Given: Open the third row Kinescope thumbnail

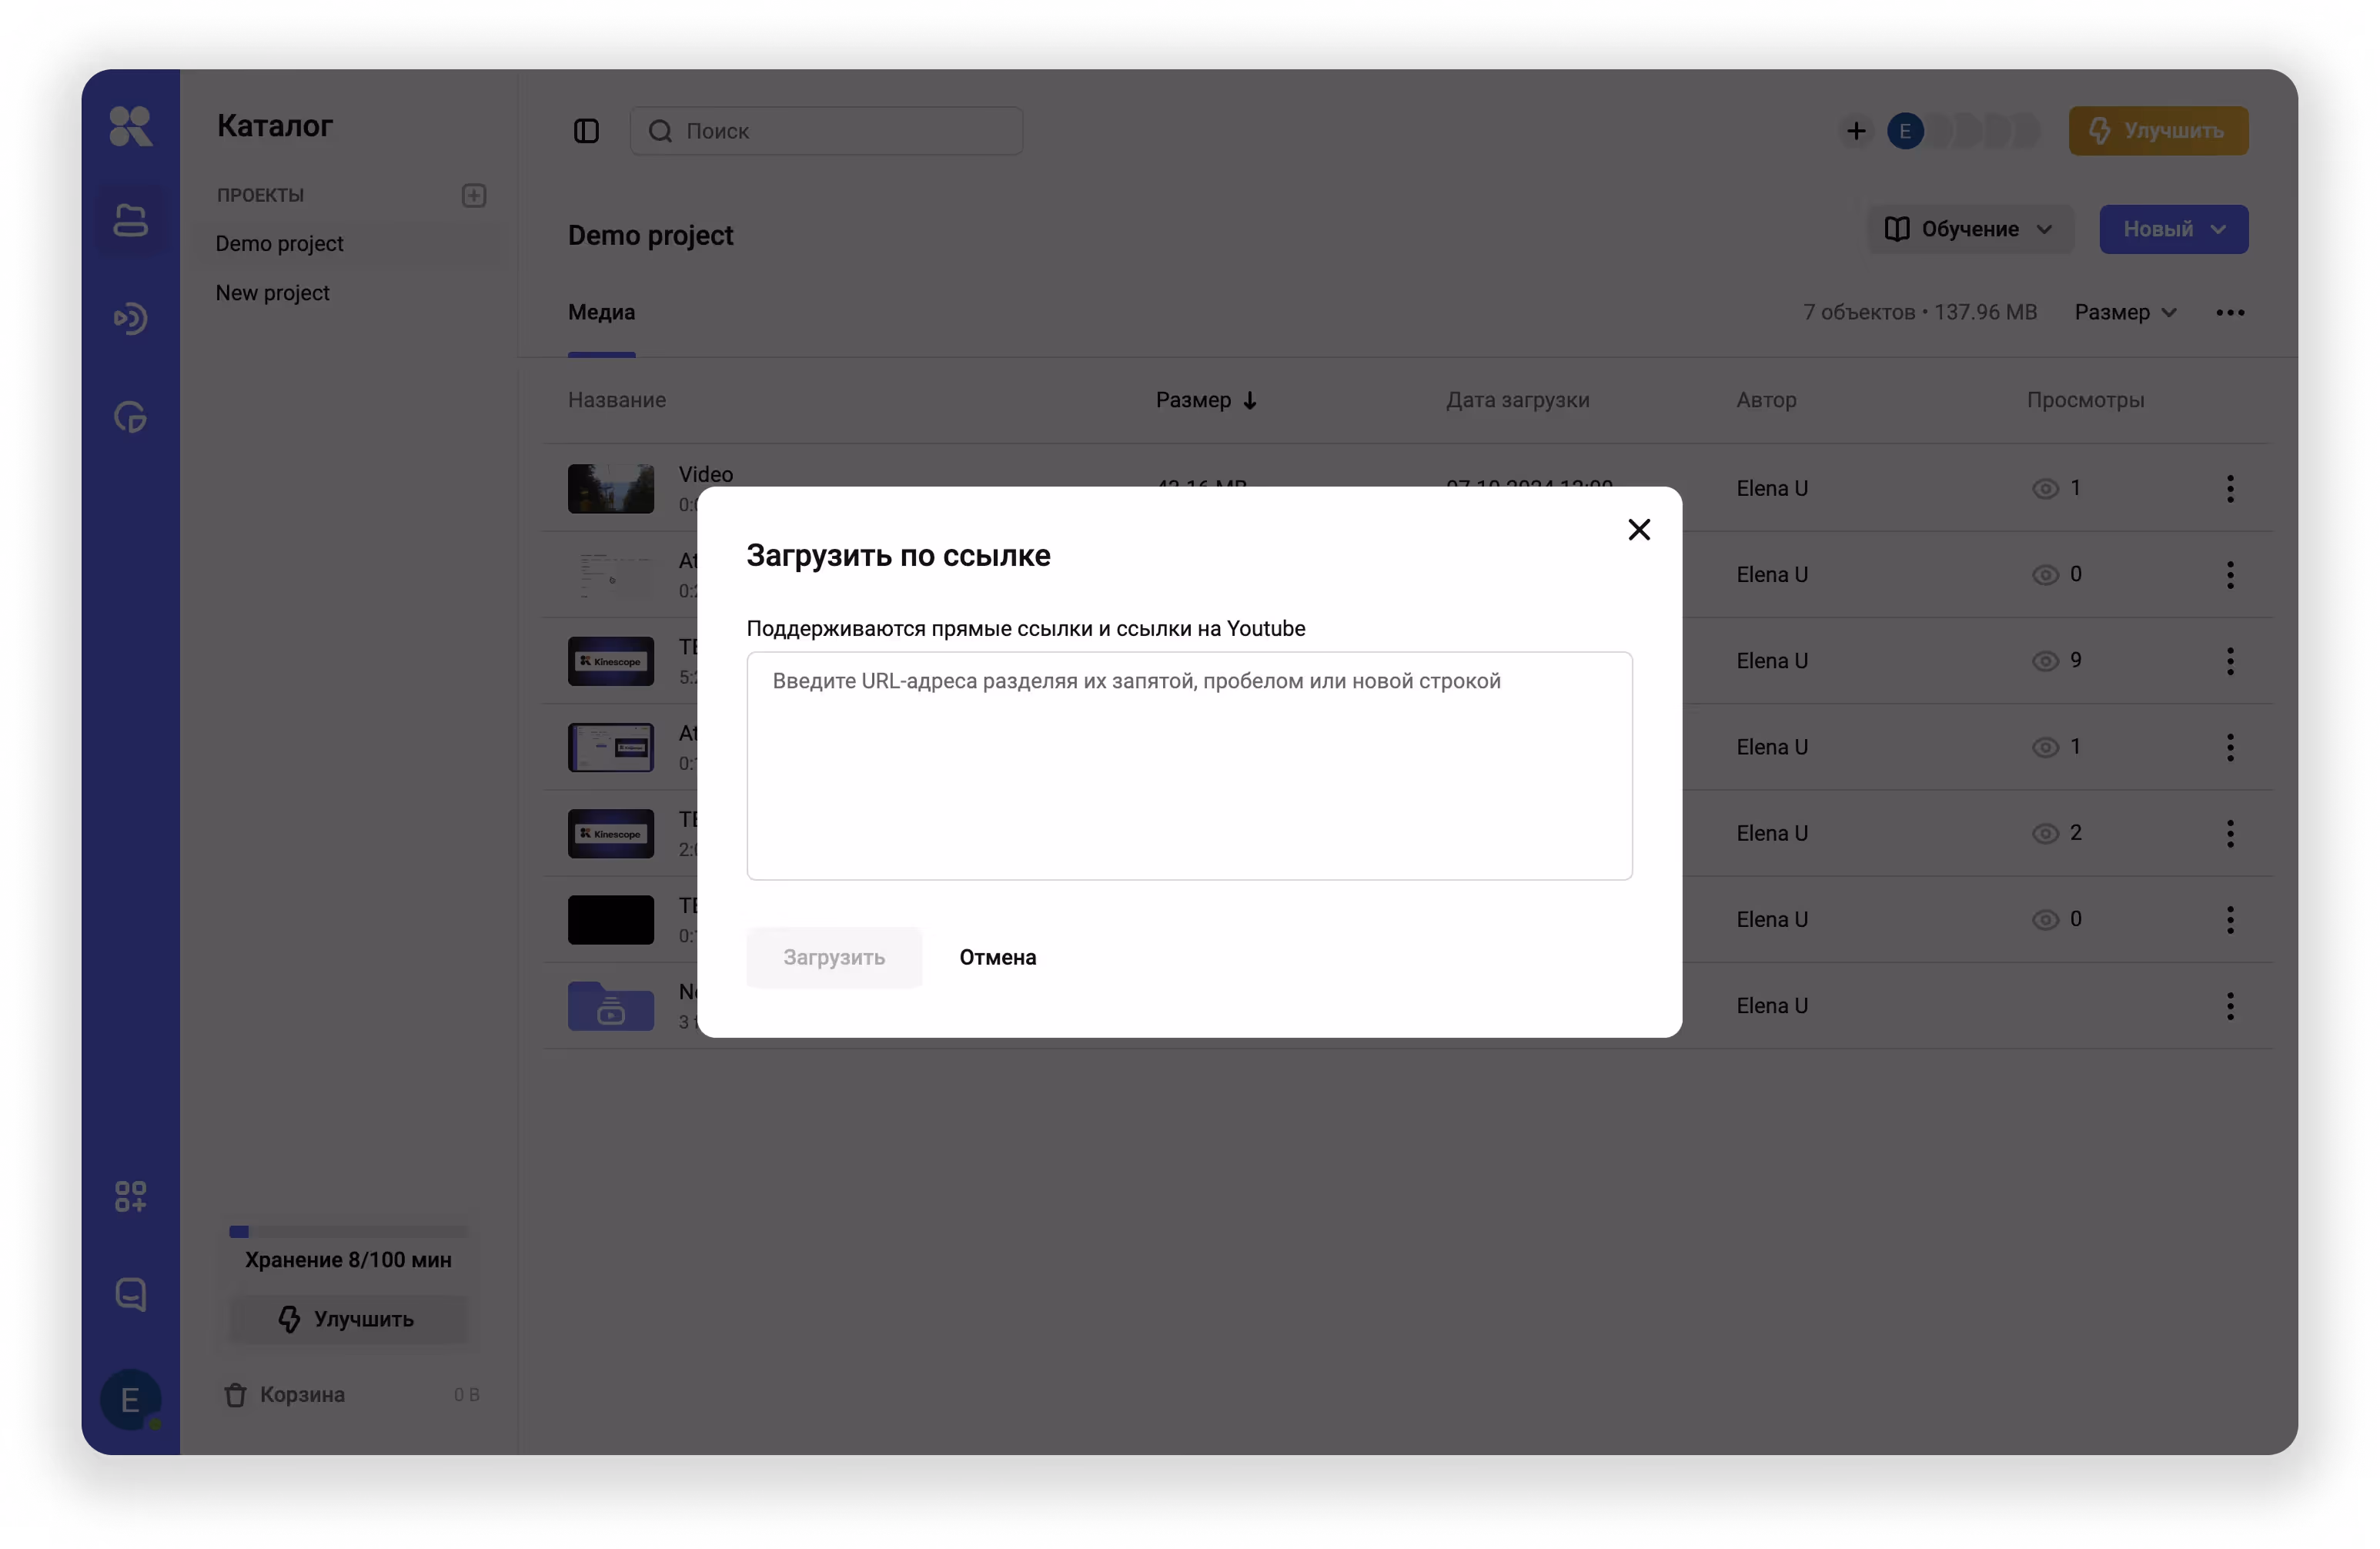Looking at the screenshot, I should tap(611, 661).
